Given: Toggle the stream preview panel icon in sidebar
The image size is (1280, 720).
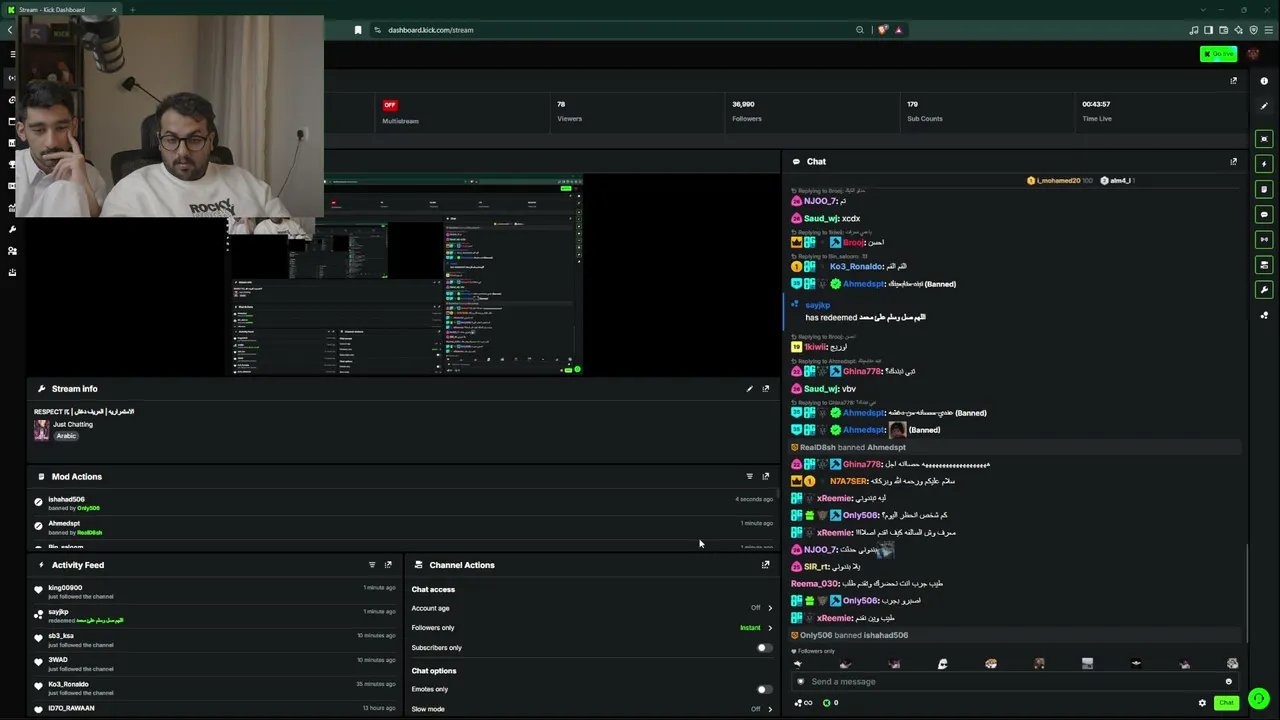Looking at the screenshot, I should point(1264,139).
